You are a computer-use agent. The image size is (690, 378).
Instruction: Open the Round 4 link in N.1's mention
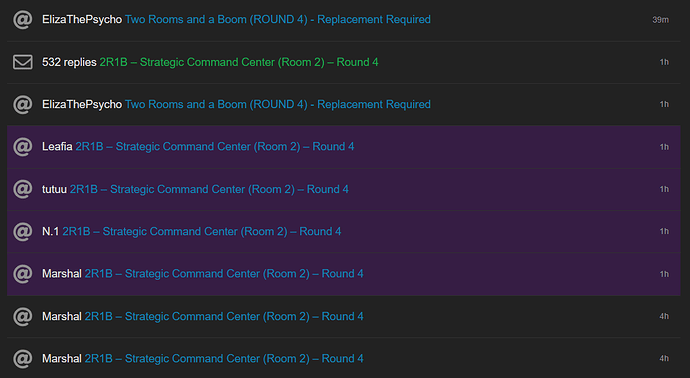pyautogui.click(x=202, y=231)
